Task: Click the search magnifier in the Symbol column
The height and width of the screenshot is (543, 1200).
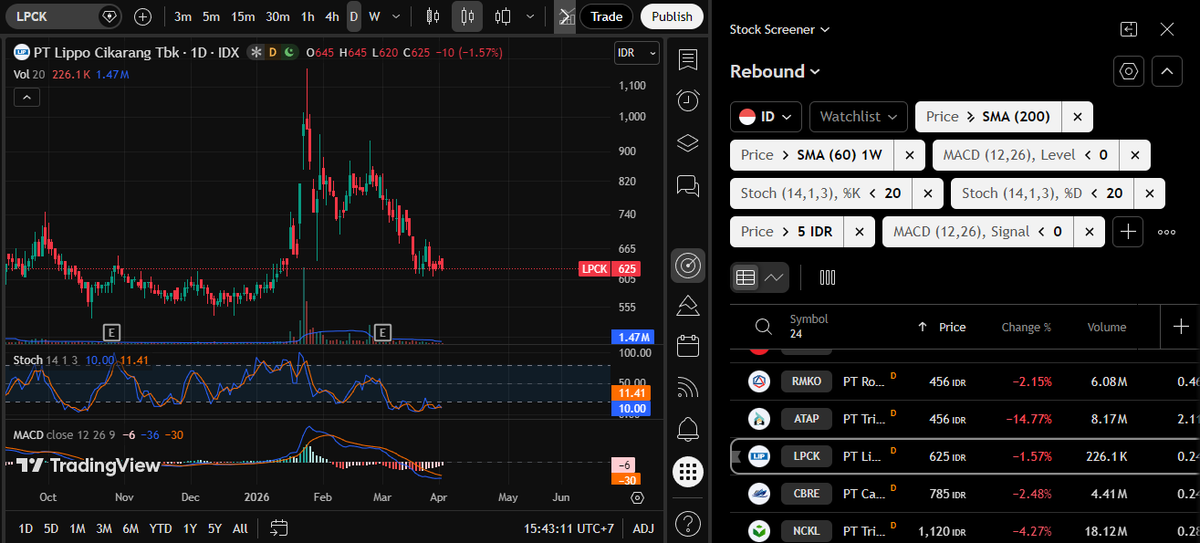Action: (x=763, y=327)
